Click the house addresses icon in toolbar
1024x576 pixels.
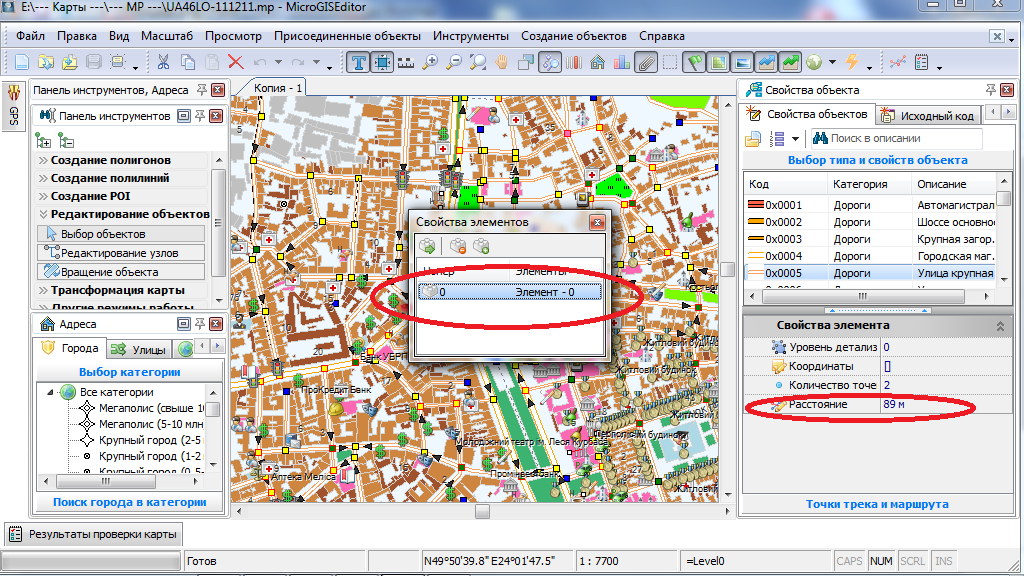coord(597,62)
